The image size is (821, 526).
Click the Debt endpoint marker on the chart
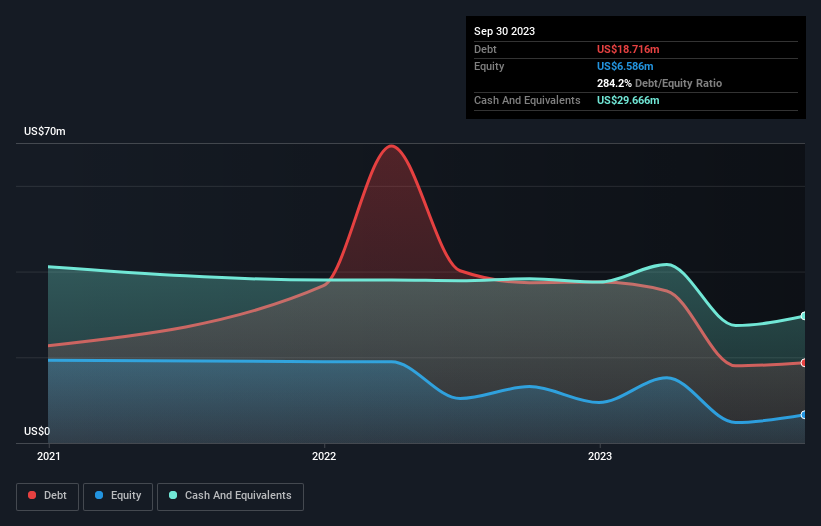[x=804, y=363]
